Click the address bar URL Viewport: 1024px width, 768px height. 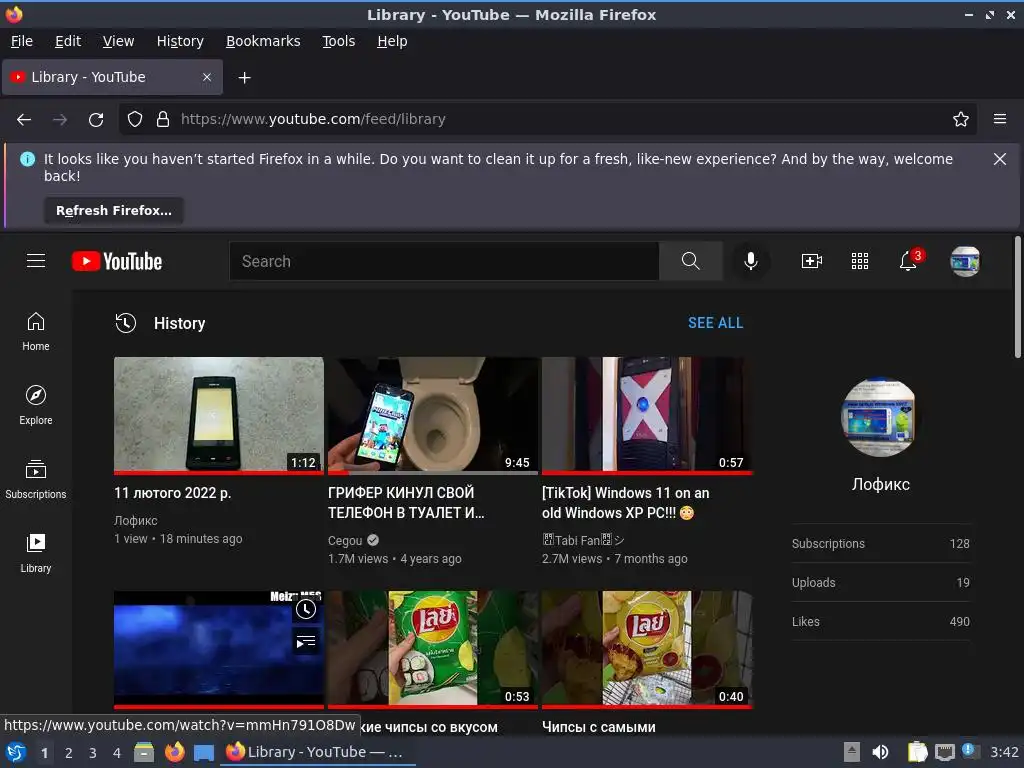pyautogui.click(x=313, y=120)
